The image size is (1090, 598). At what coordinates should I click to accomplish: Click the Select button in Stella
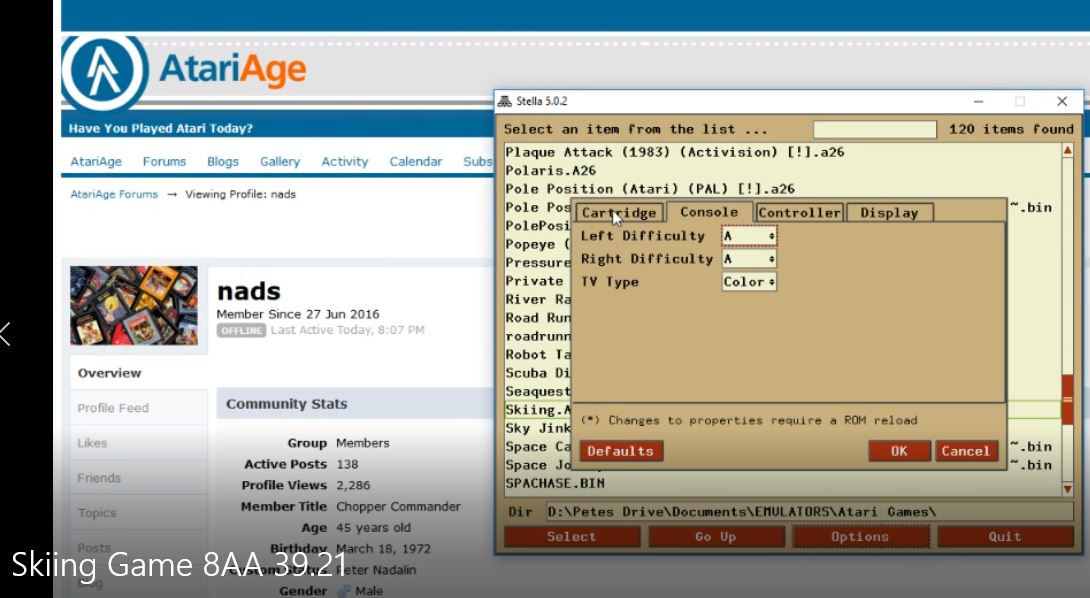click(571, 537)
